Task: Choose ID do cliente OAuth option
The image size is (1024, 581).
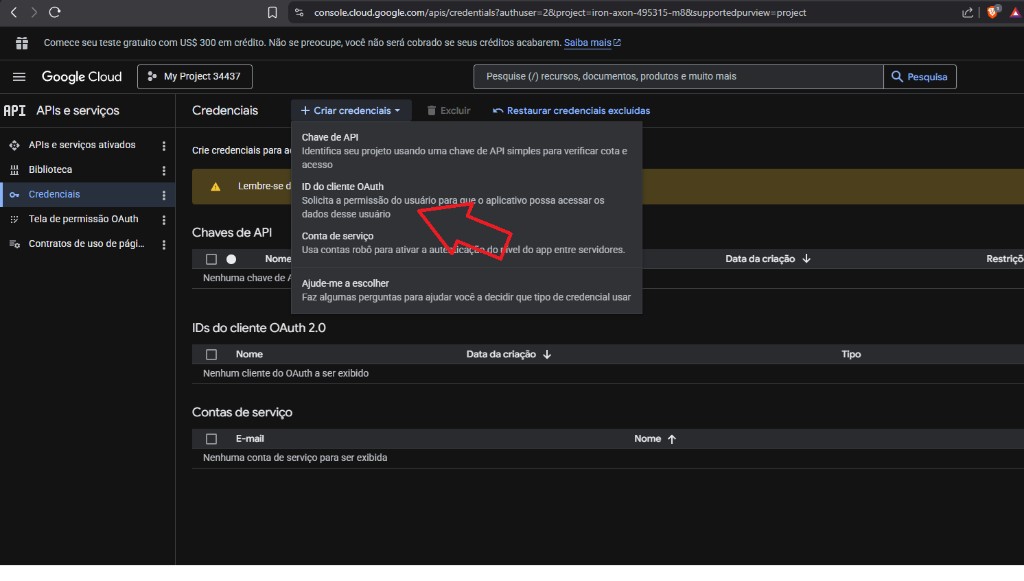Action: pyautogui.click(x=466, y=200)
